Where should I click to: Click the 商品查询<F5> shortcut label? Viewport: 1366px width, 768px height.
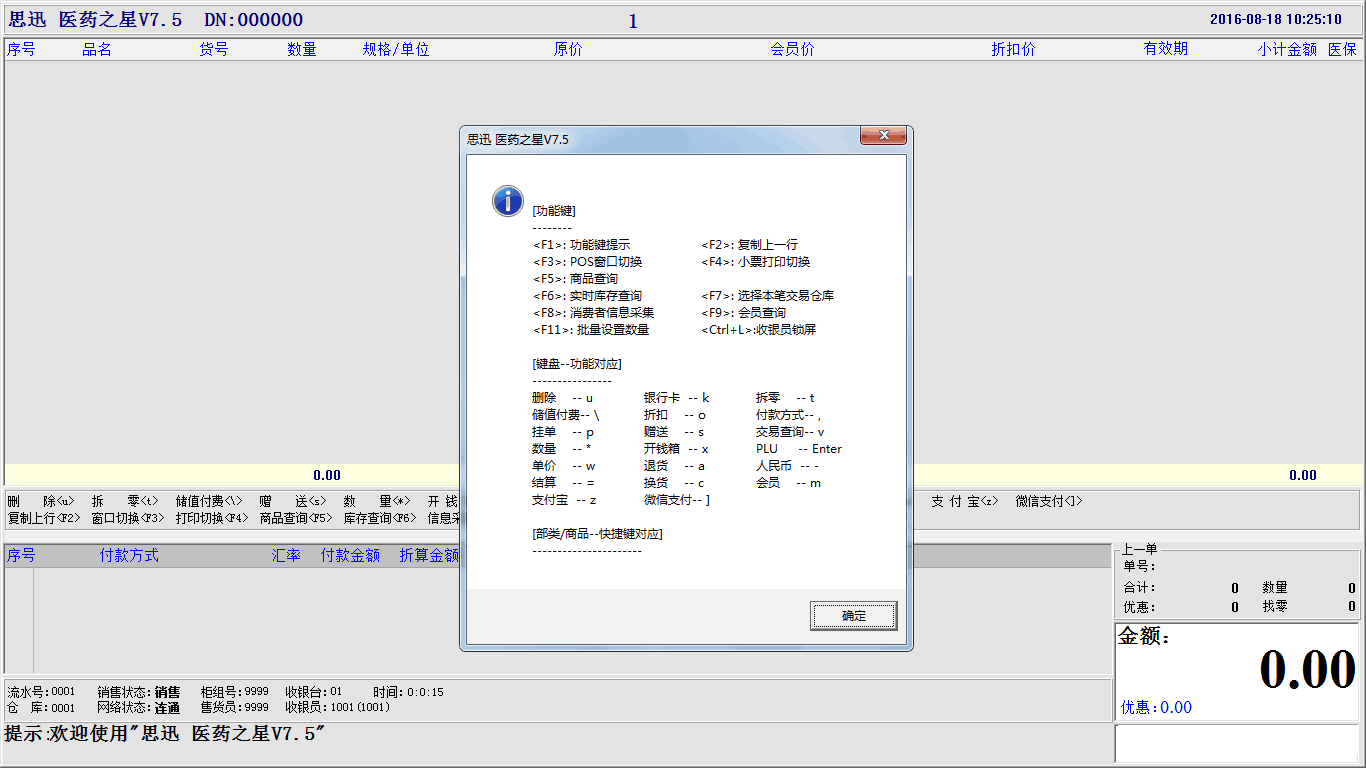(x=296, y=518)
